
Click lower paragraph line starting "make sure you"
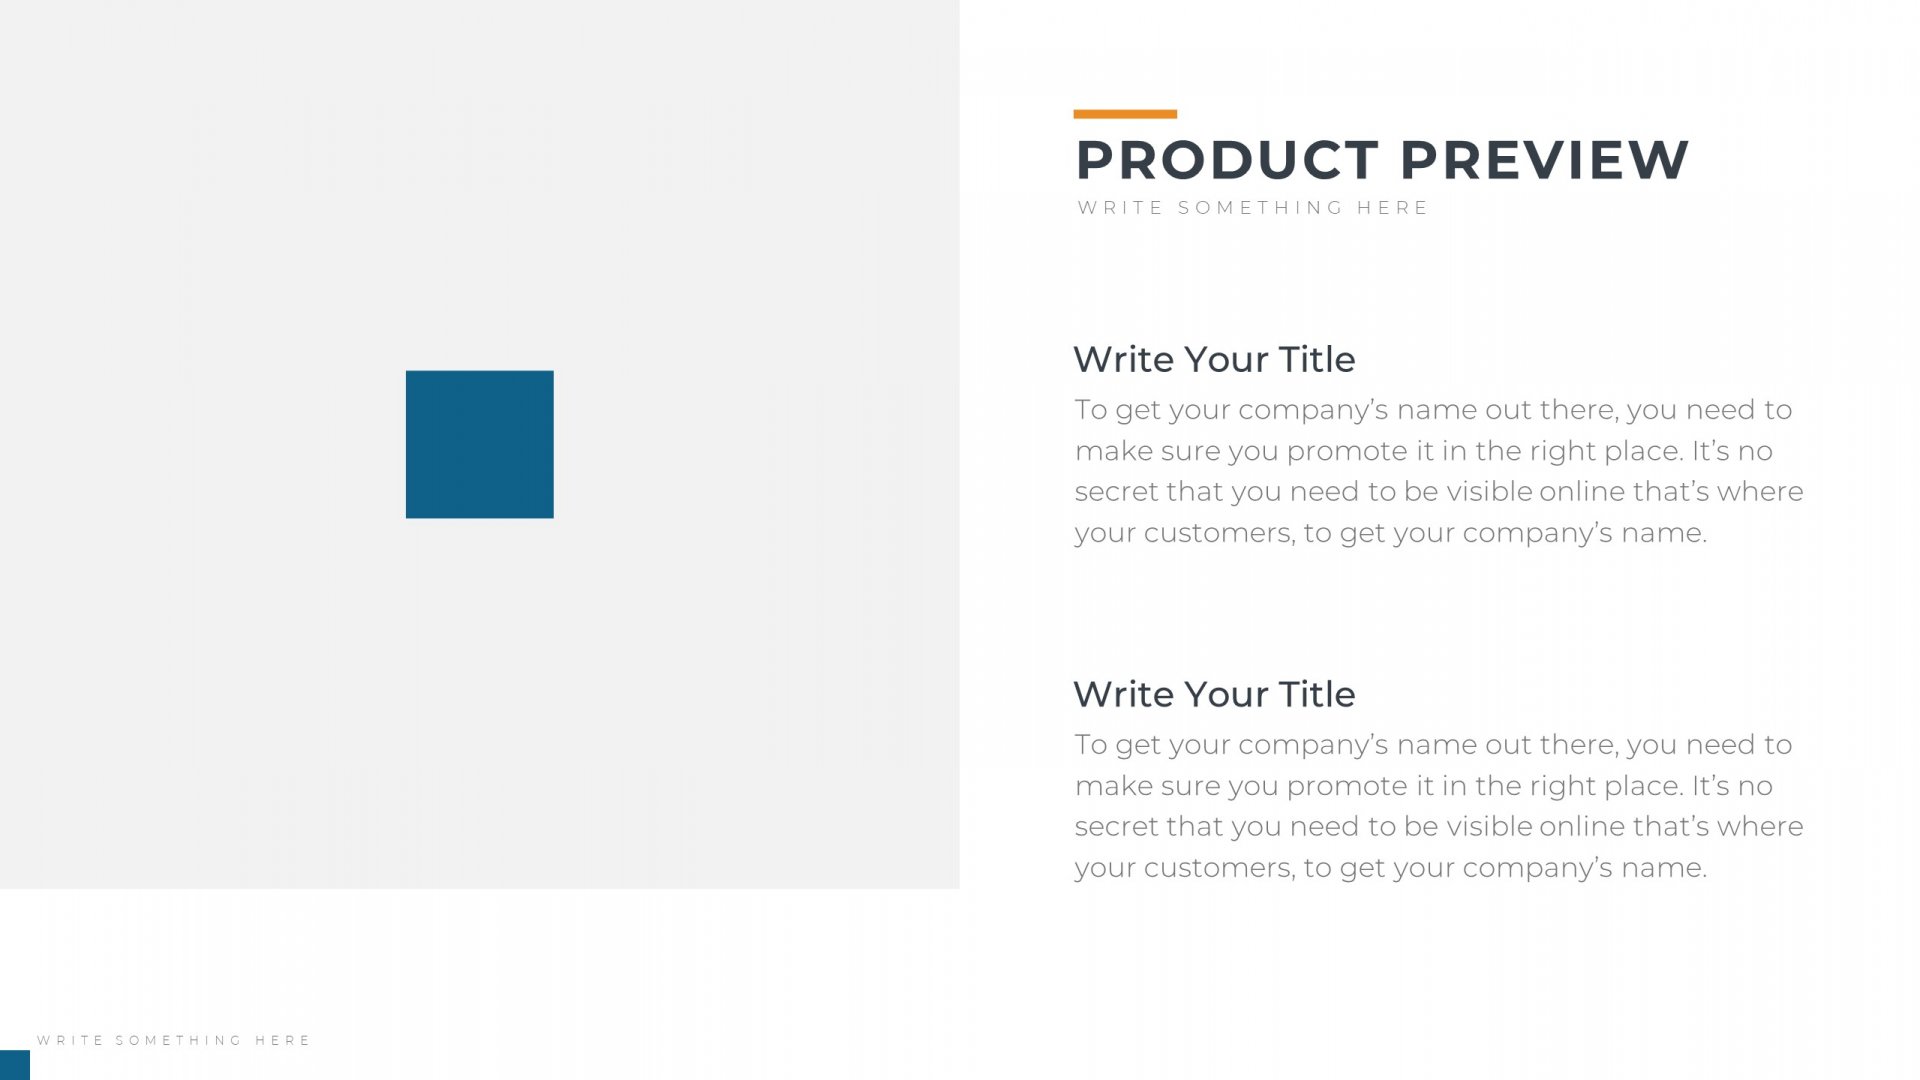(1423, 787)
